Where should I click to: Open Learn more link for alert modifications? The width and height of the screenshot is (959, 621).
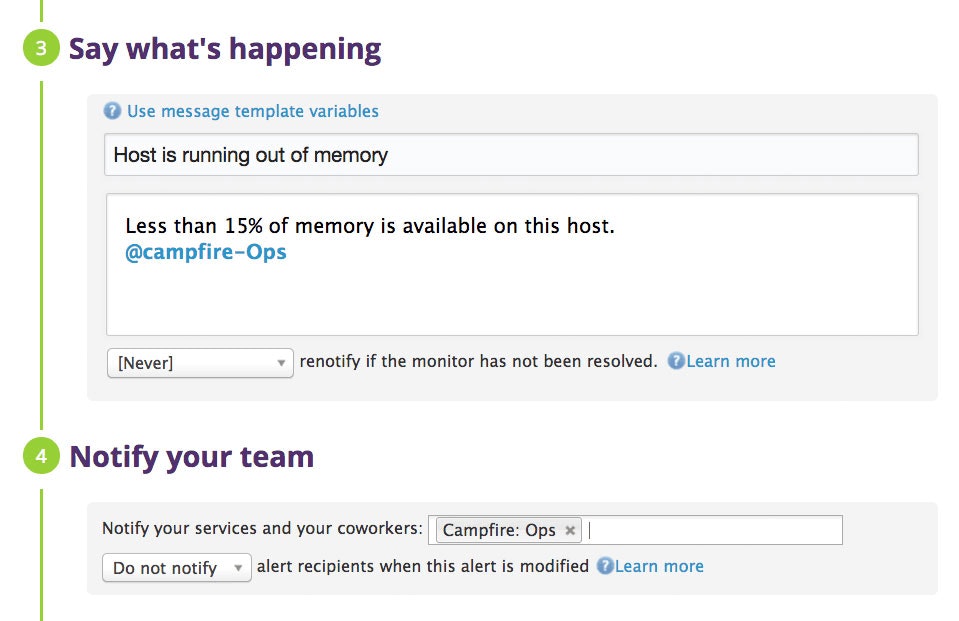click(659, 566)
